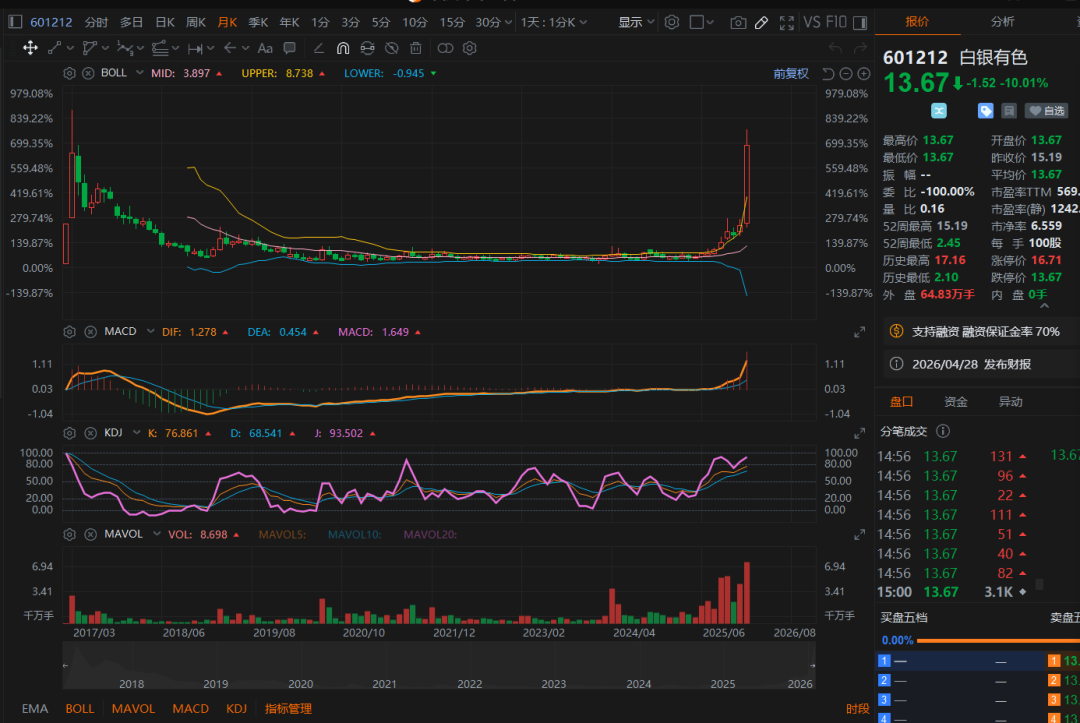
Task: Add a comment bubble note
Action: (x=290, y=48)
